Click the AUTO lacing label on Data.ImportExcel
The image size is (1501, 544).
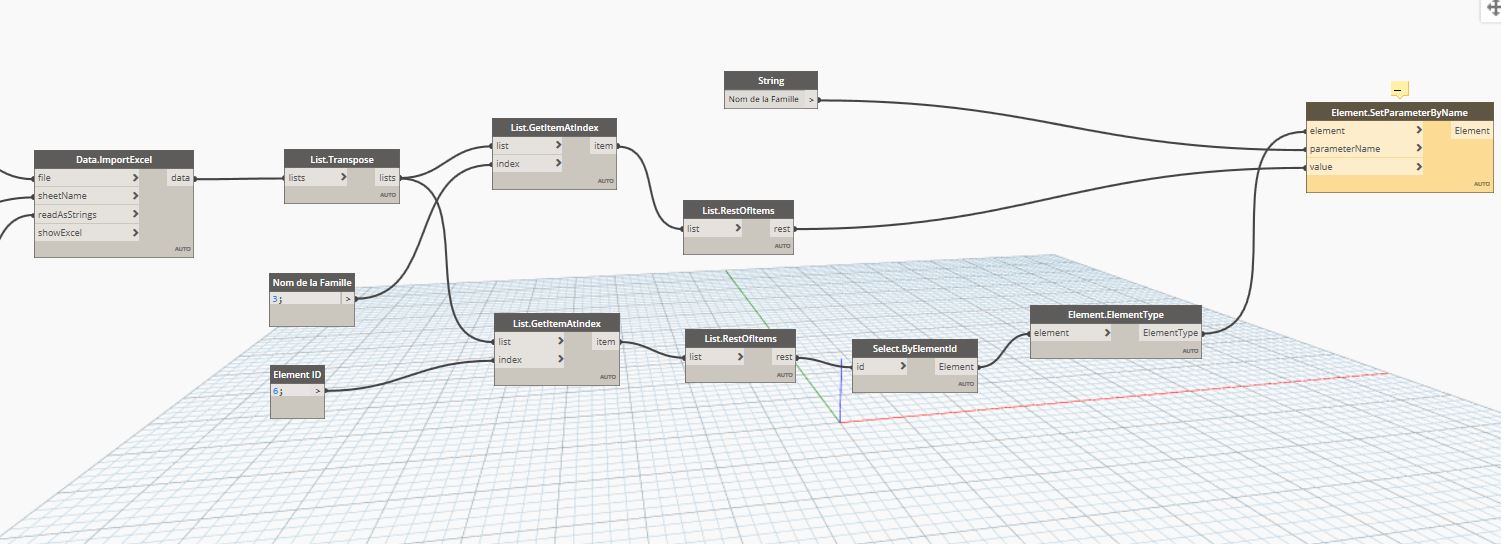pos(182,249)
